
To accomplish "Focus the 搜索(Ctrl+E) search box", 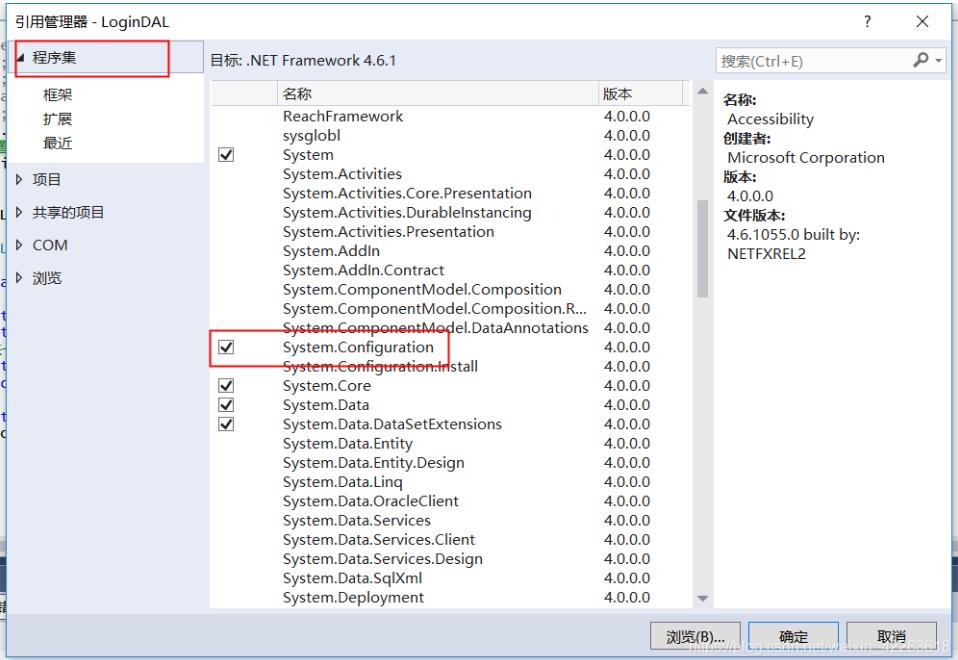I will [x=813, y=61].
